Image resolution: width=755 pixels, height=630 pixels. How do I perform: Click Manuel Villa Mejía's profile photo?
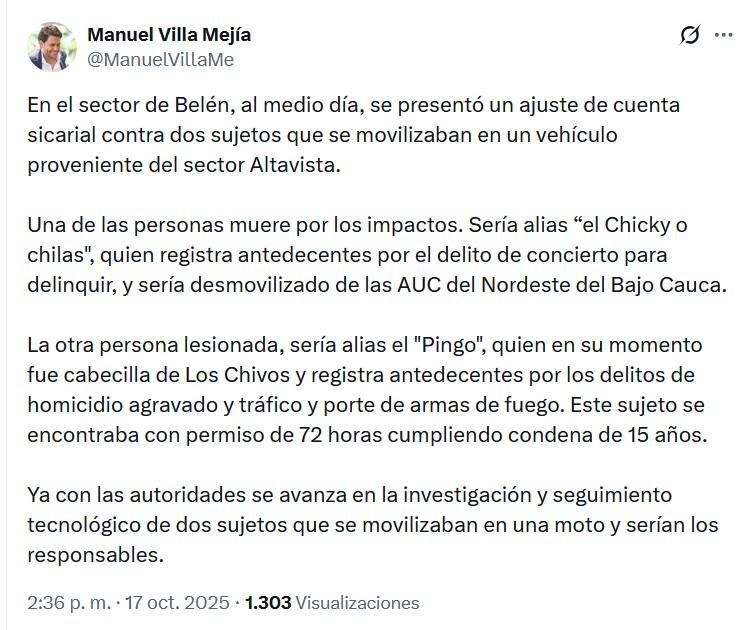click(x=51, y=47)
